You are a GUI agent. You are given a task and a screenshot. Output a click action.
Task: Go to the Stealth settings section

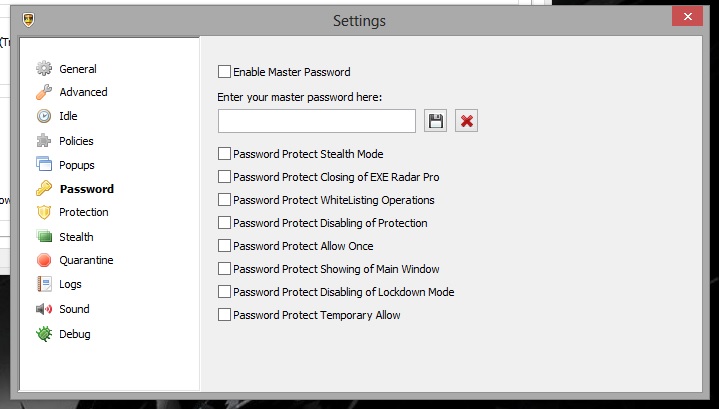click(76, 237)
